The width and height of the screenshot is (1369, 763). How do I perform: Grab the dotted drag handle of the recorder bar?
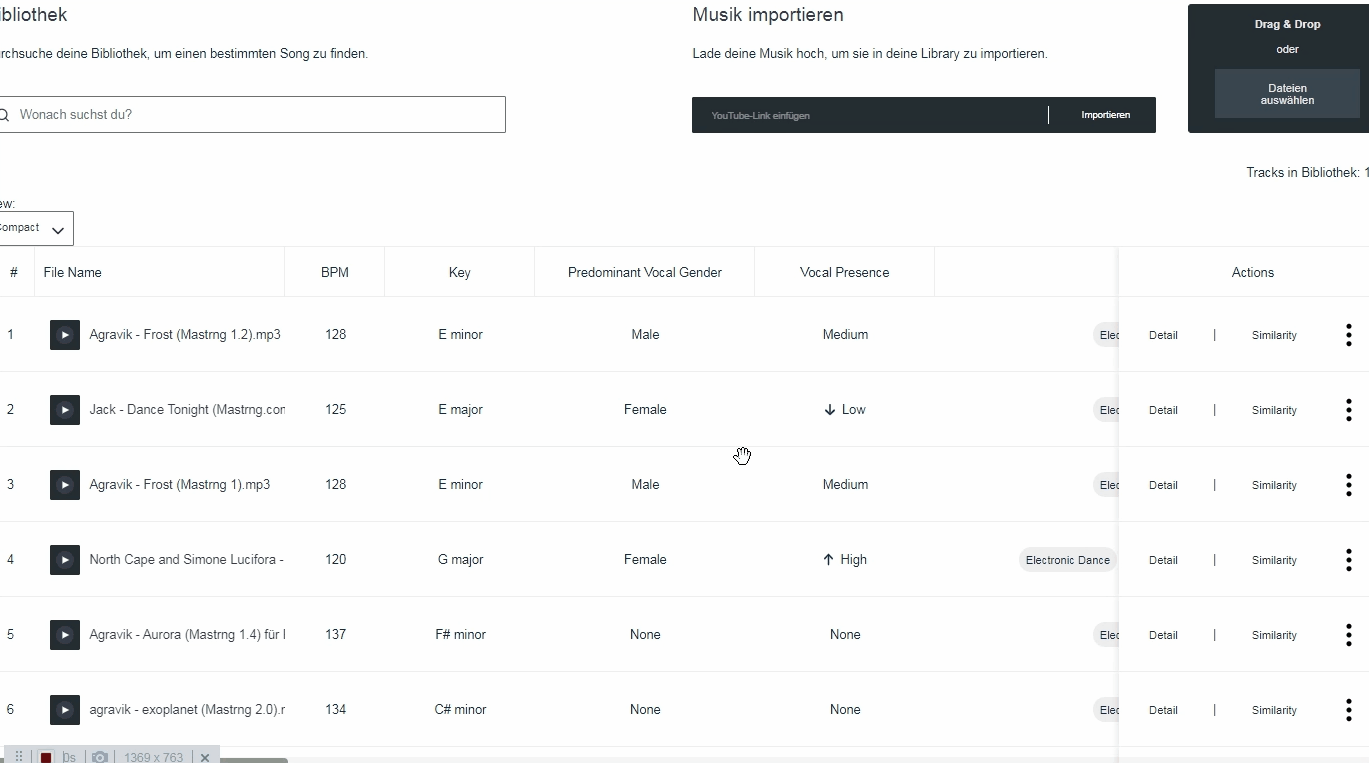point(18,757)
